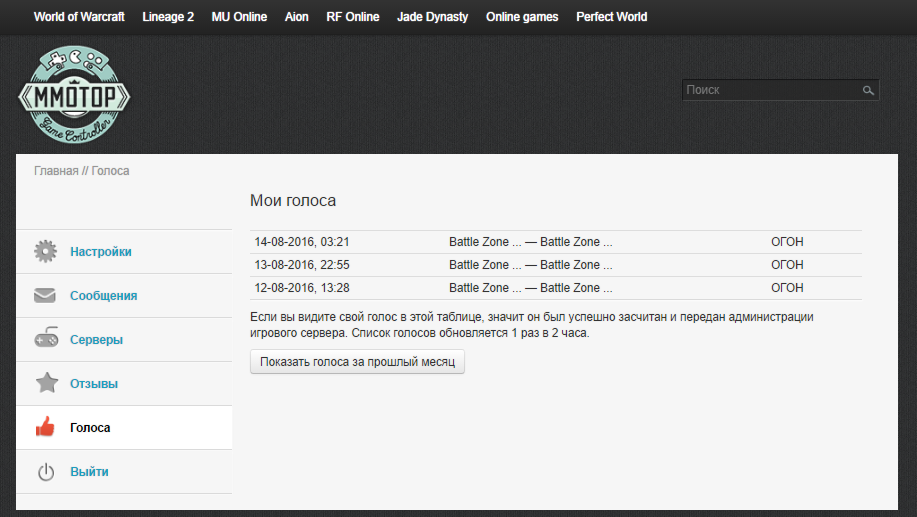Click the star icon beside Отзывы
Image resolution: width=917 pixels, height=517 pixels.
click(45, 384)
